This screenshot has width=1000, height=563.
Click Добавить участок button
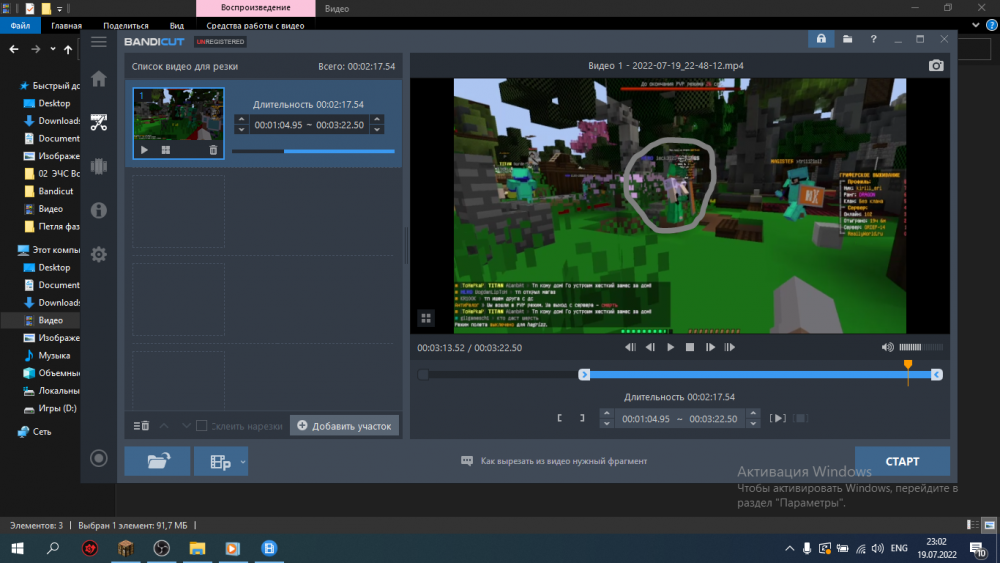[344, 426]
